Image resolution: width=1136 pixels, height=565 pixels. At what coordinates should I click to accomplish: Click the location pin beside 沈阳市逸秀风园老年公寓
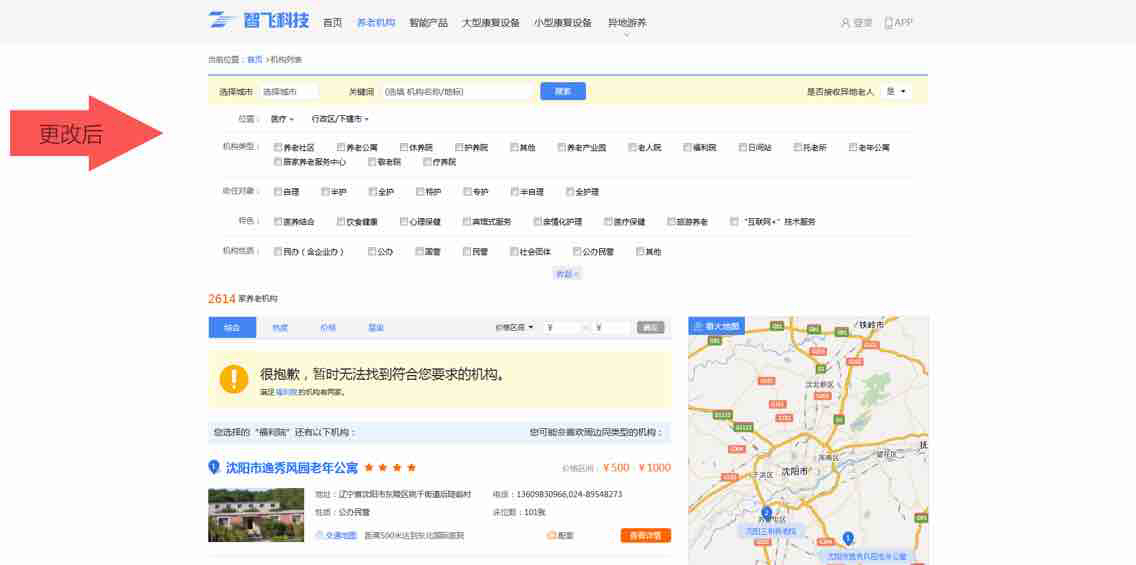coord(213,467)
